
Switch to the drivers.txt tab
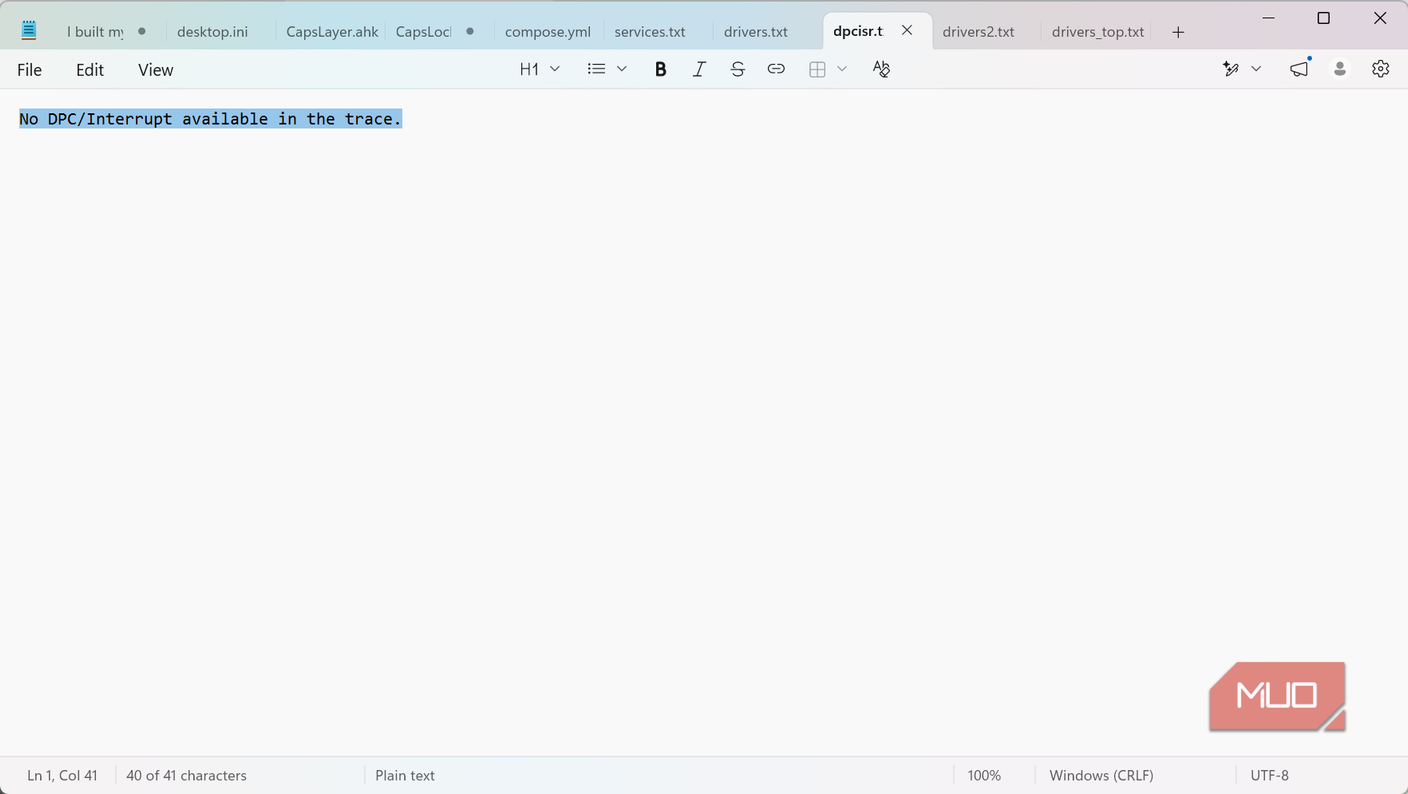pyautogui.click(x=756, y=32)
